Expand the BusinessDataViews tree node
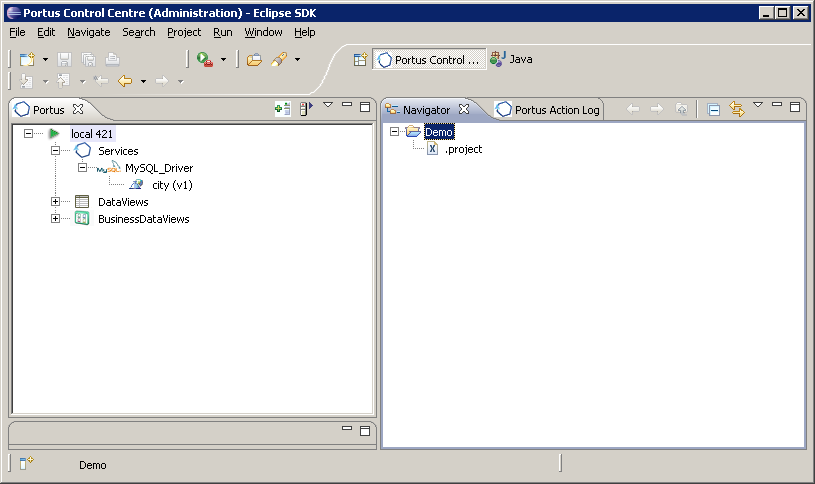This screenshot has height=484, width=815. [56, 218]
